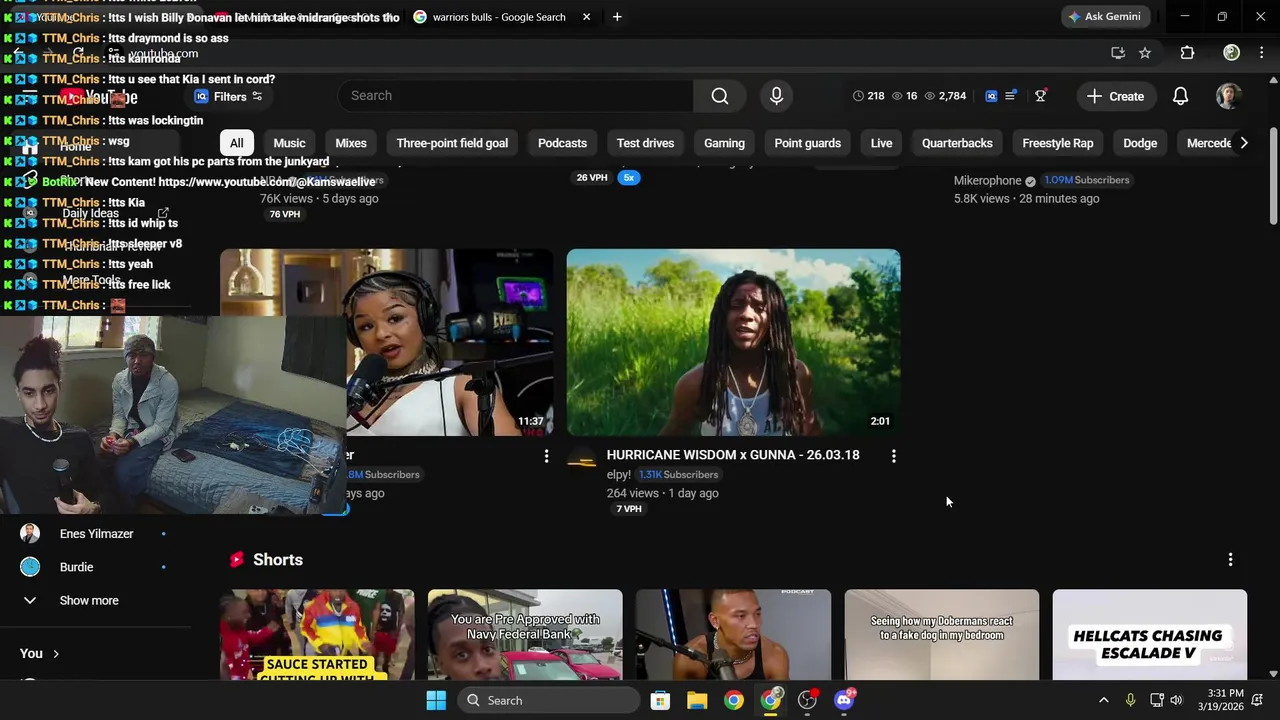Open the YouTube notifications bell
The image size is (1280, 720).
point(1180,96)
